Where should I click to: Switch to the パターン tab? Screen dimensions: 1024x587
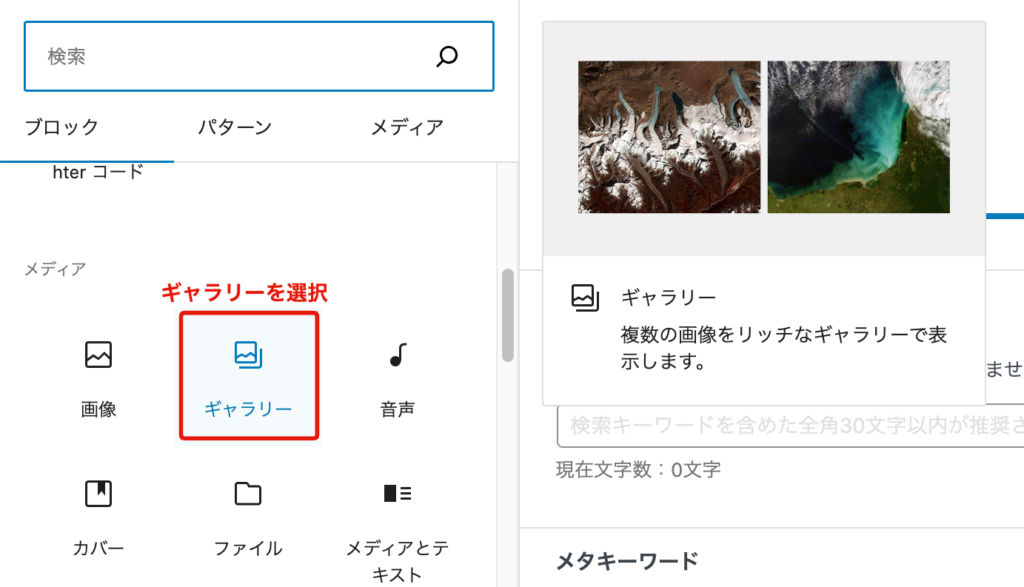pyautogui.click(x=234, y=127)
